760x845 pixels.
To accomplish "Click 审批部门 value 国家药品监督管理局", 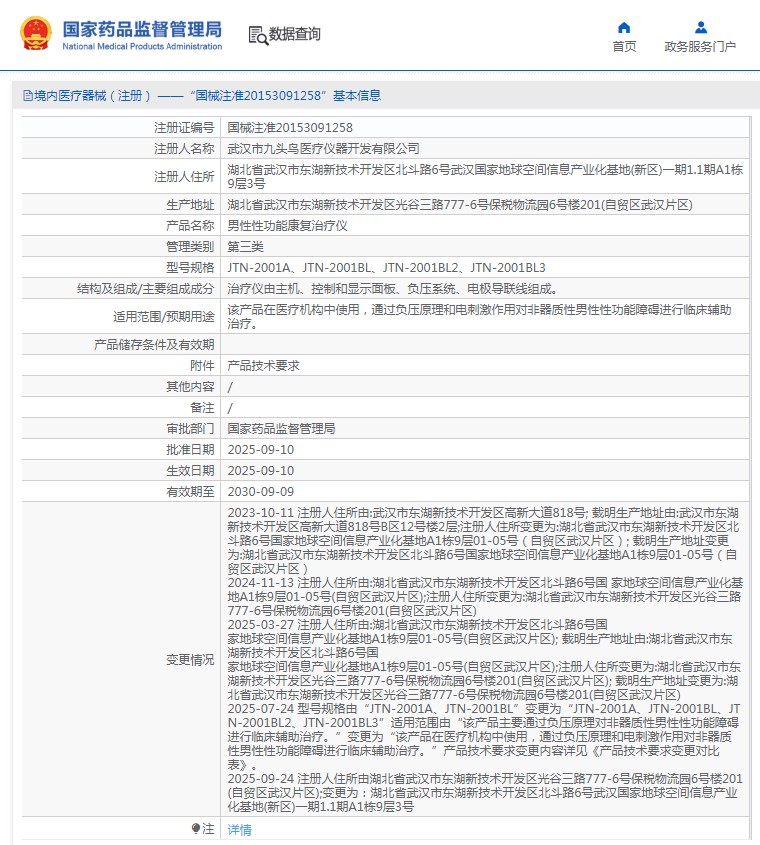I will tap(281, 429).
